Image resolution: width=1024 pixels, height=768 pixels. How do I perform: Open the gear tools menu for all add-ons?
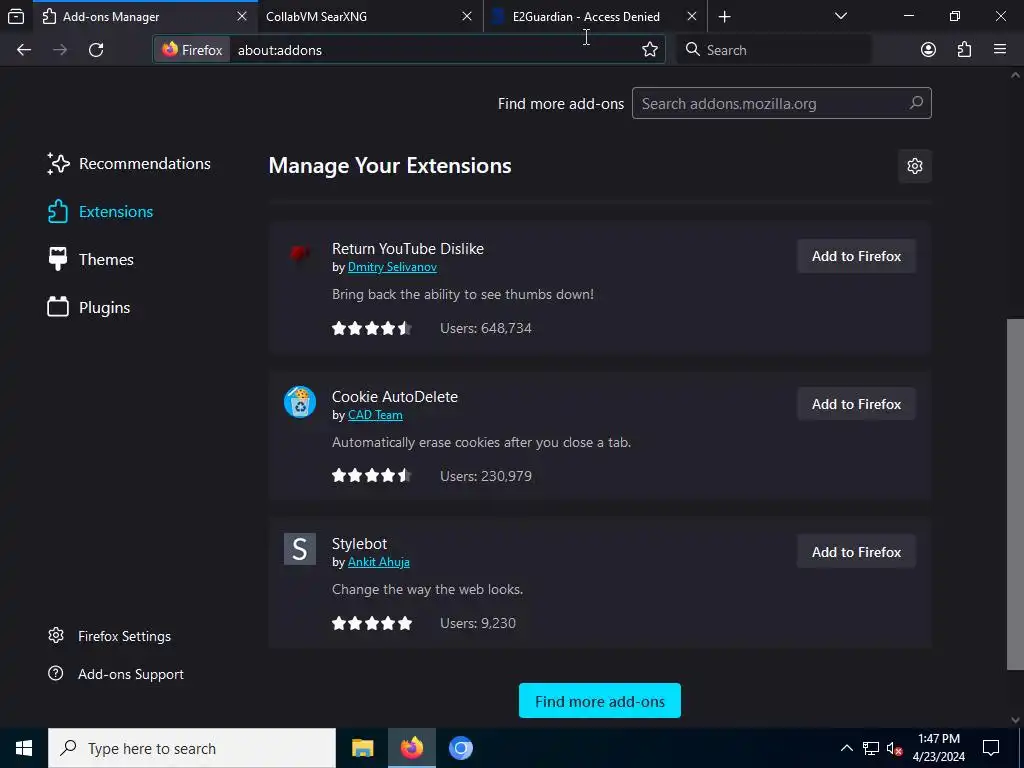coord(914,166)
